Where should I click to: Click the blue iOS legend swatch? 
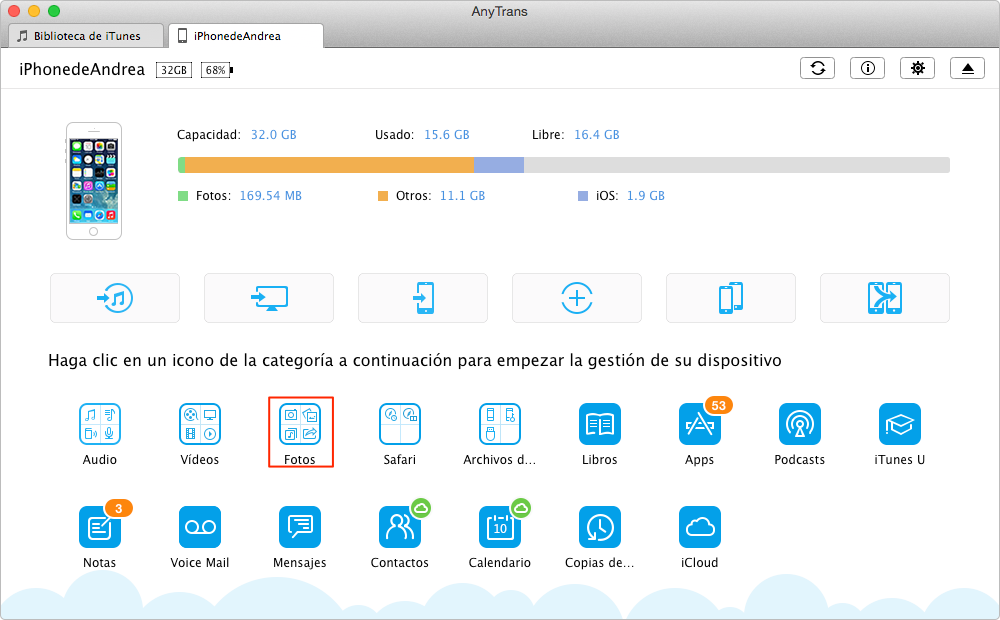point(583,196)
